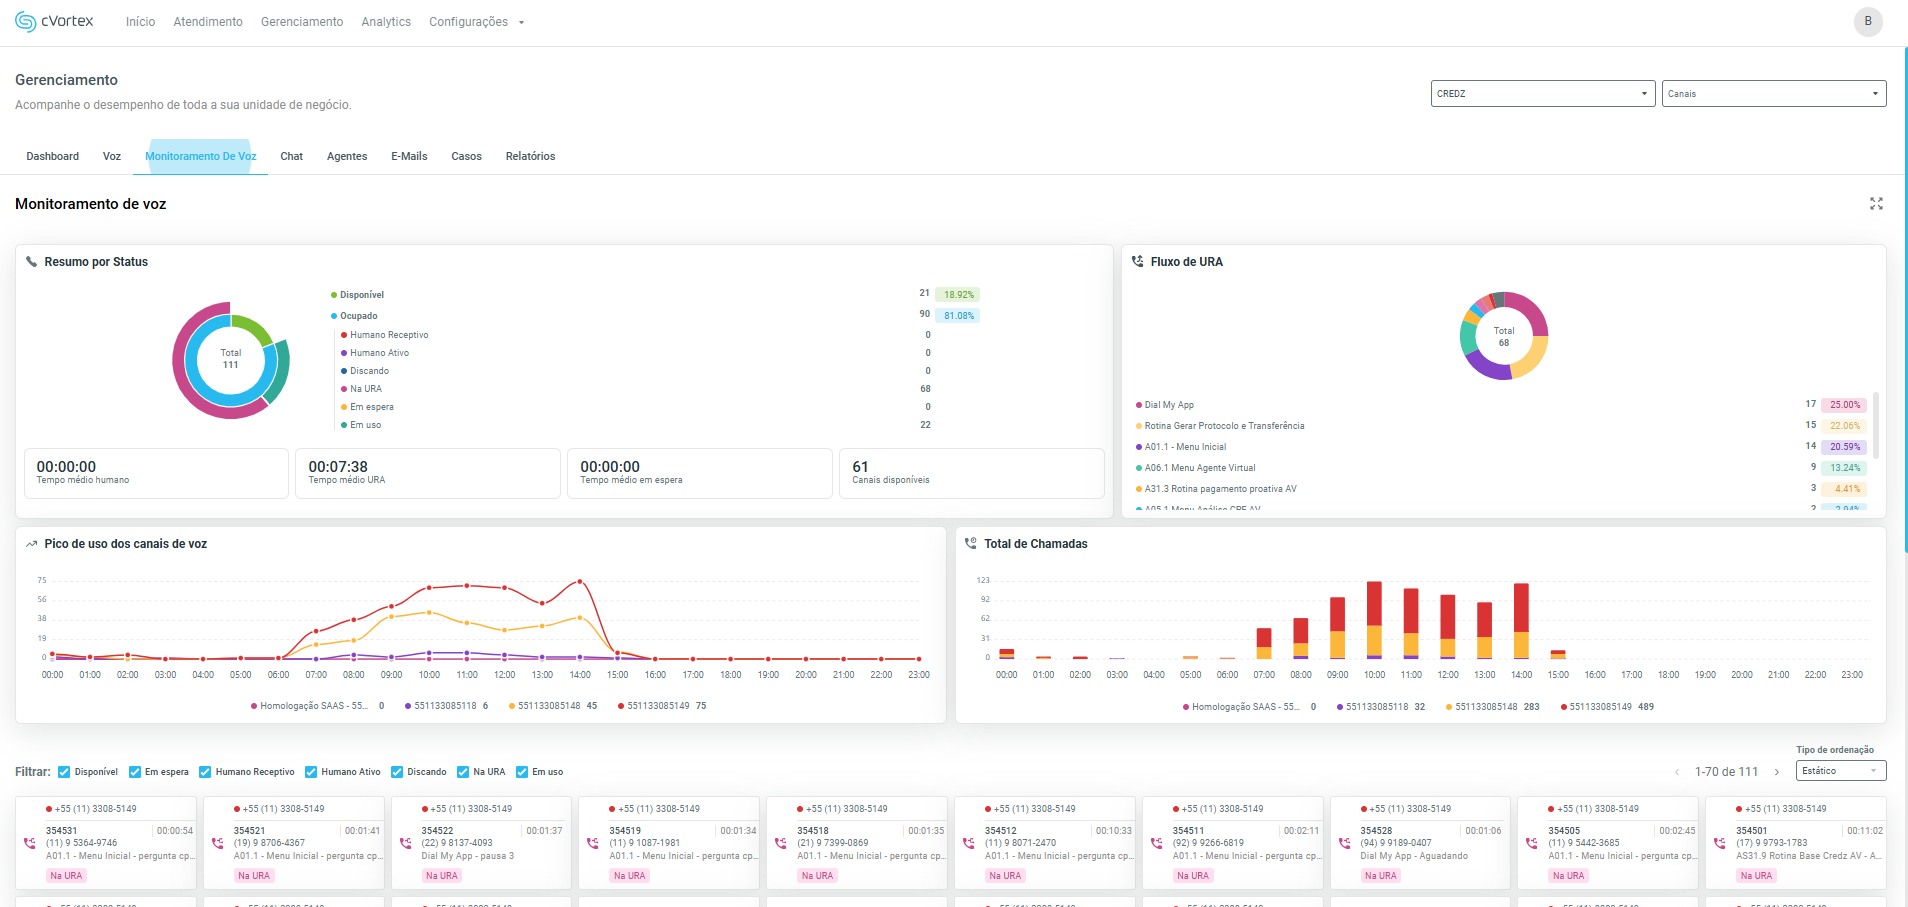1908x907 pixels.
Task: Toggle the Discando filter checkbox
Action: pyautogui.click(x=397, y=772)
